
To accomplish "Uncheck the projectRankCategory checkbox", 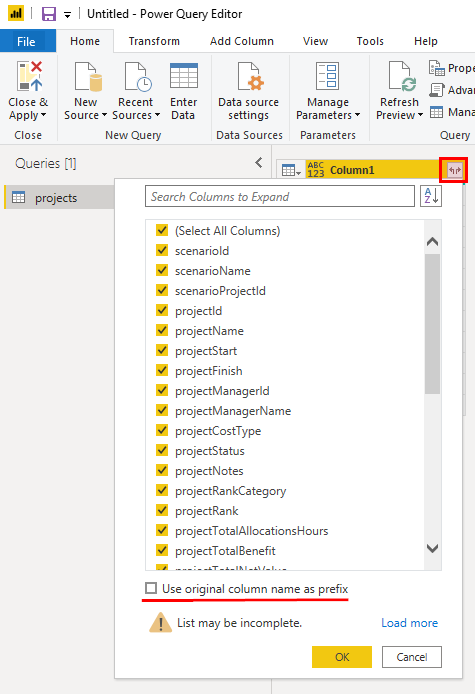I will [x=162, y=490].
